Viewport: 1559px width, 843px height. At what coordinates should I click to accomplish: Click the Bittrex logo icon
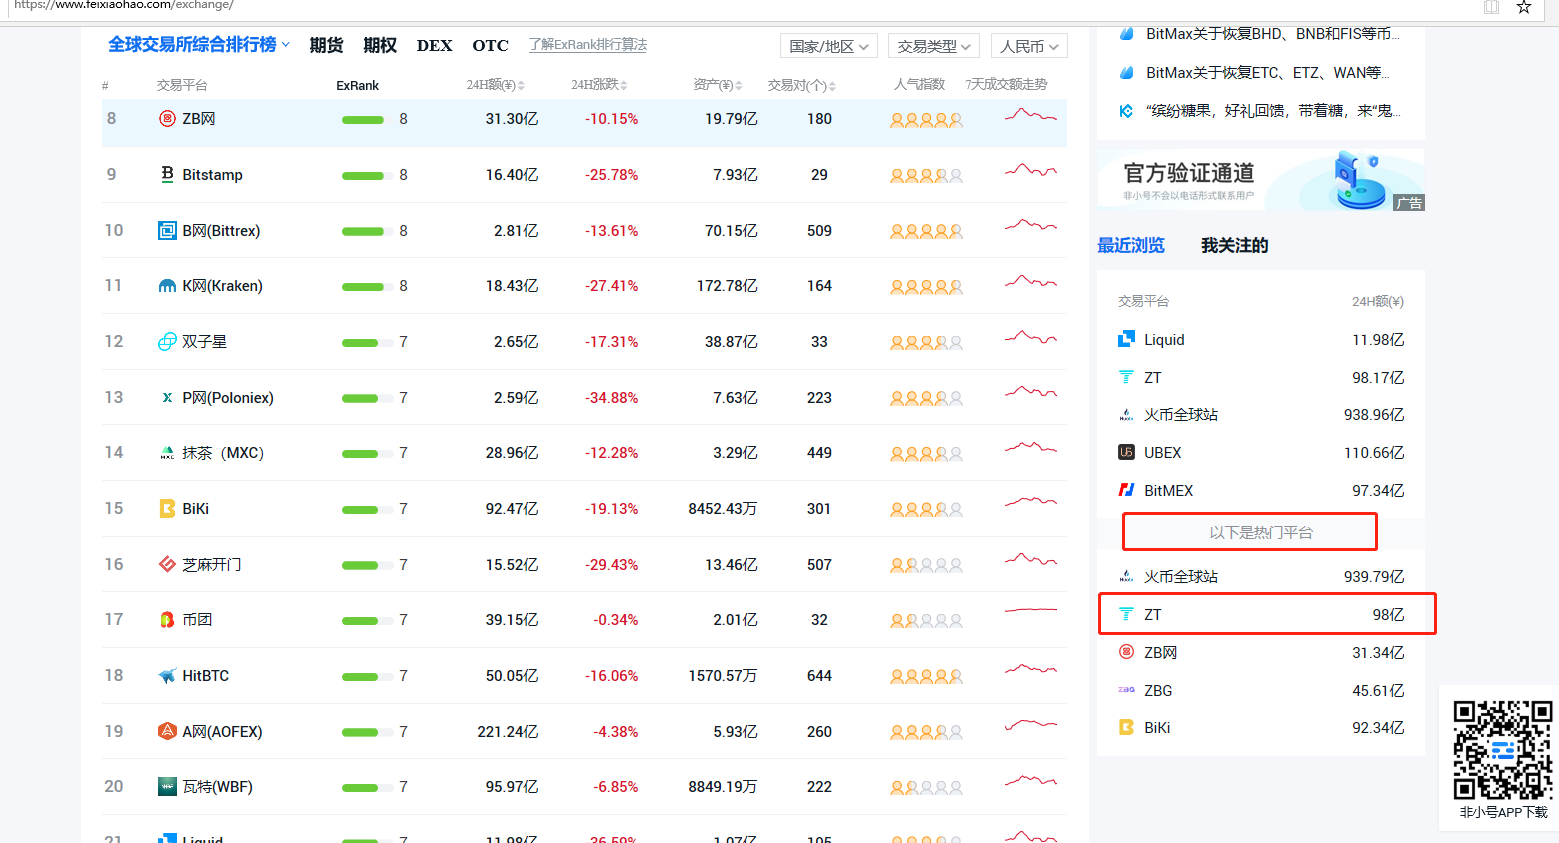click(x=167, y=231)
